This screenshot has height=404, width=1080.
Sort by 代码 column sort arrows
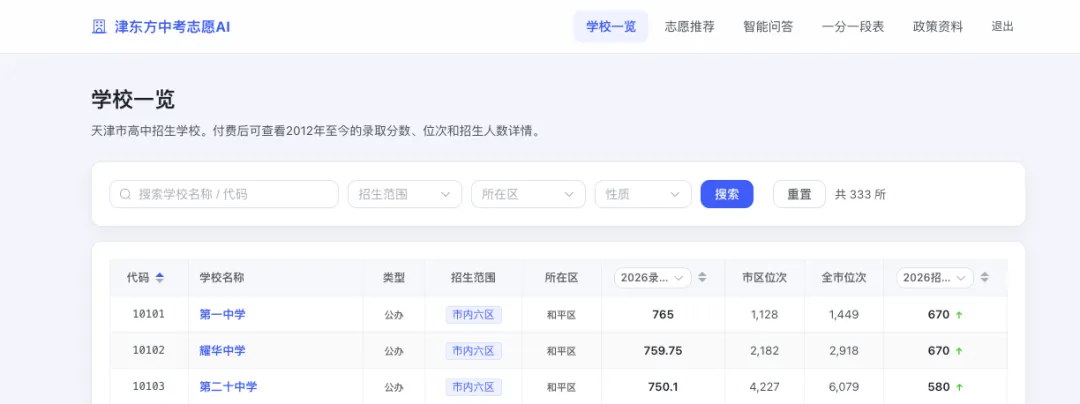[x=160, y=277]
